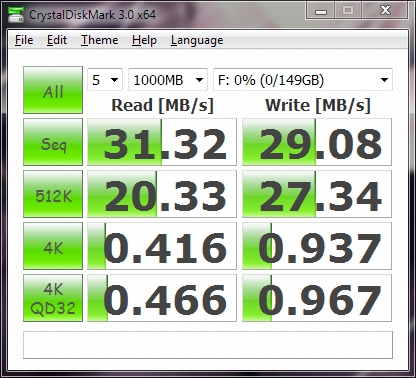Close the CrystalDiskMark window
The width and height of the screenshot is (416, 378).
[385, 11]
